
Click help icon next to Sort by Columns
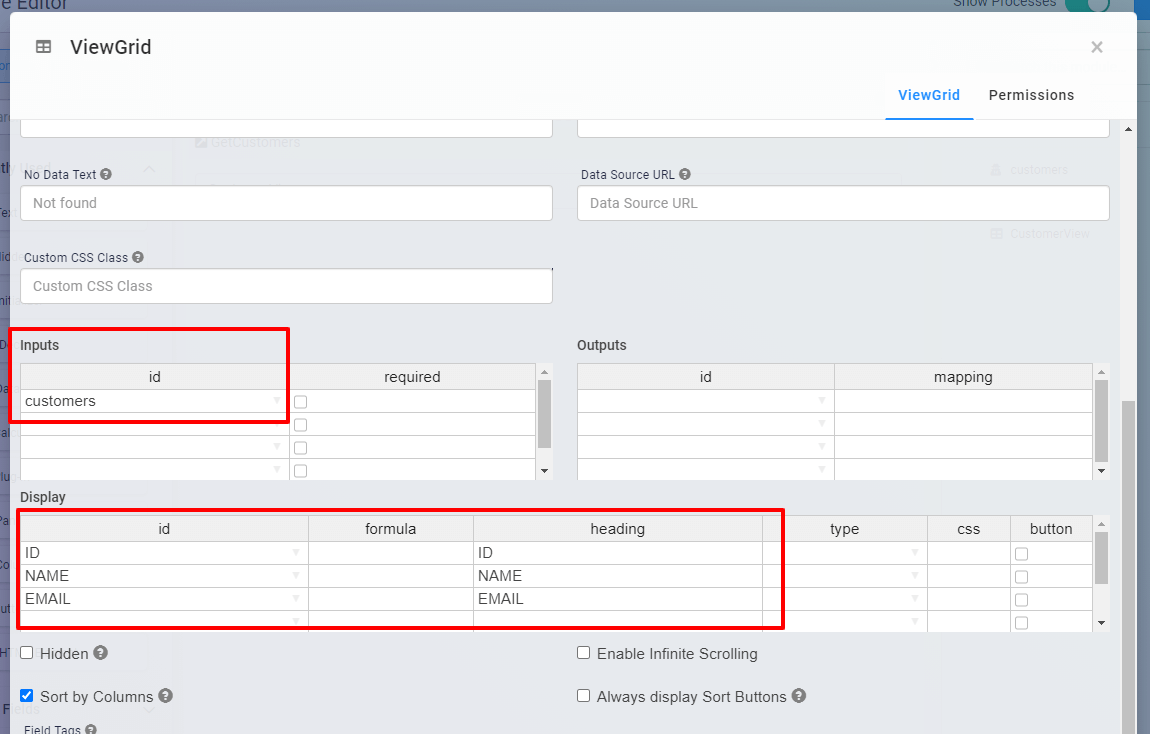coord(166,696)
